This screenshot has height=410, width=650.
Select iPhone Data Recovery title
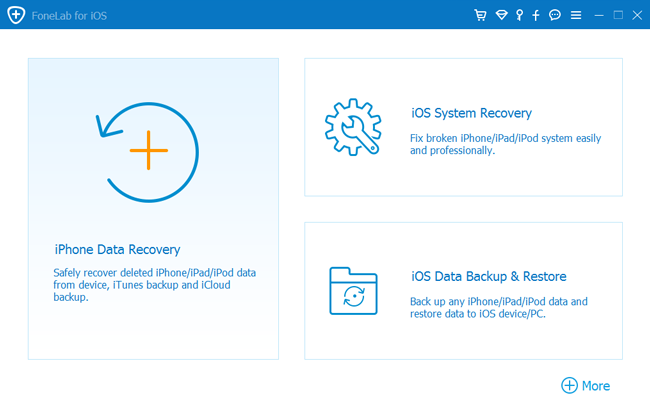(117, 250)
